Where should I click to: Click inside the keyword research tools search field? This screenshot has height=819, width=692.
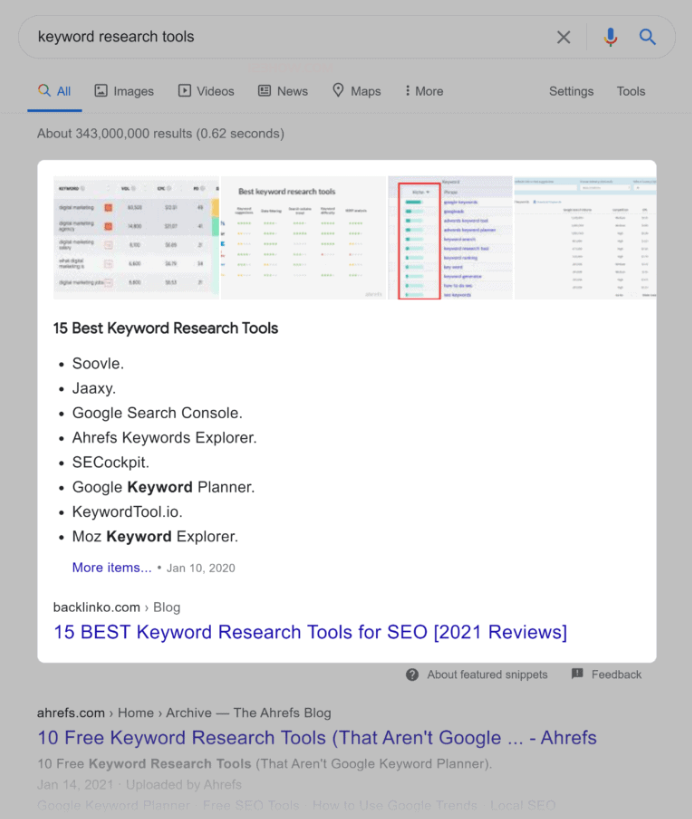280,37
